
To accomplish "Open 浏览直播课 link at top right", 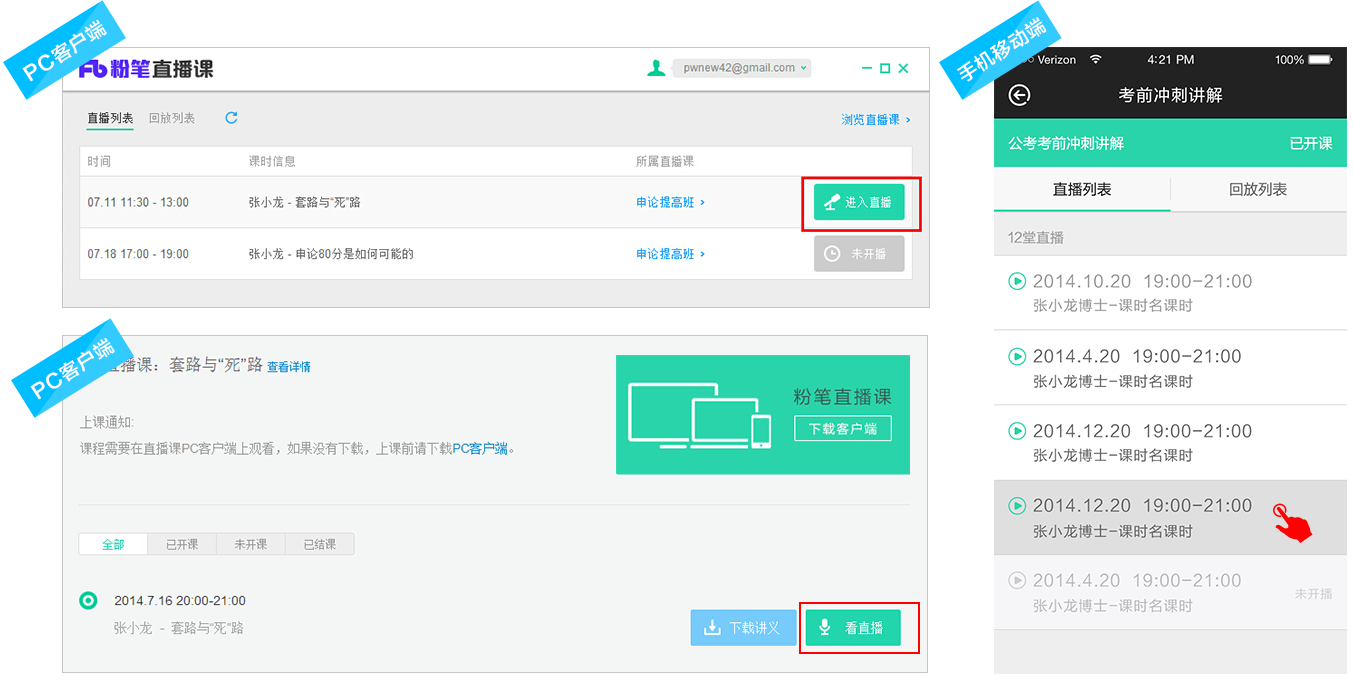I will coord(875,119).
